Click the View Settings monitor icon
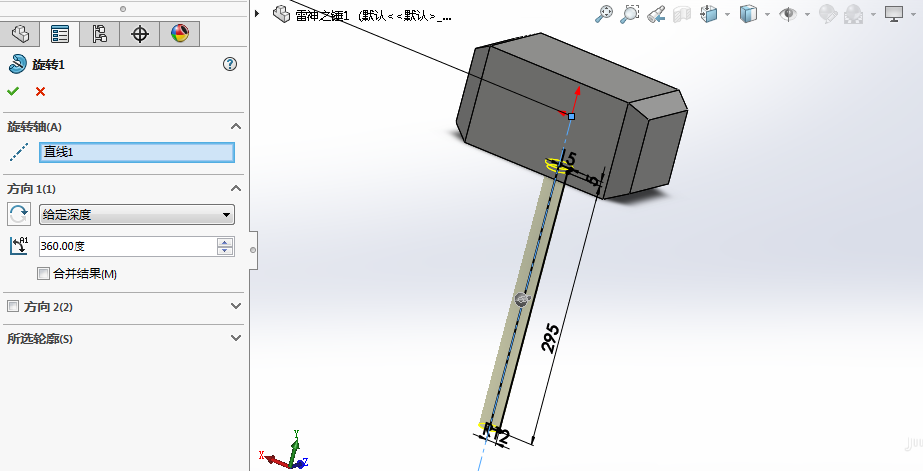 pyautogui.click(x=894, y=14)
